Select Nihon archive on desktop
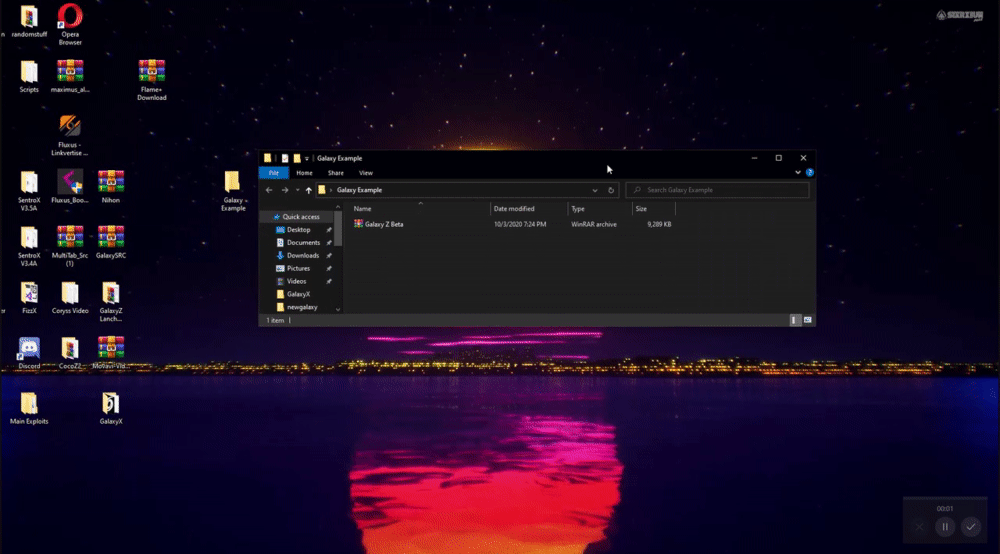Image resolution: width=1000 pixels, height=554 pixels. pyautogui.click(x=111, y=187)
